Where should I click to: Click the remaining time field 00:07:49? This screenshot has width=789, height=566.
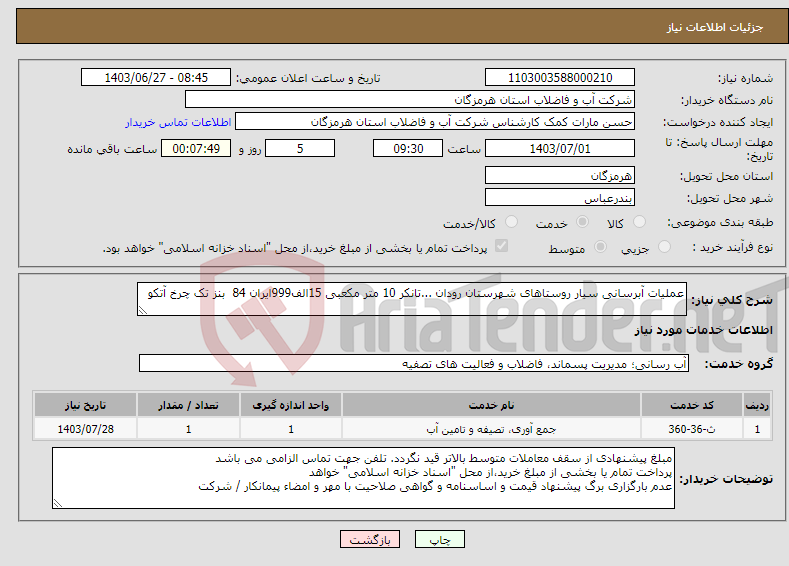click(196, 148)
